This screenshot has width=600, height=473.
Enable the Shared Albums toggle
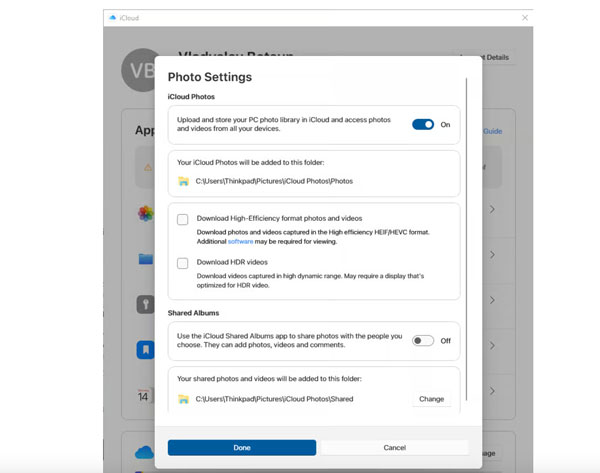423,341
